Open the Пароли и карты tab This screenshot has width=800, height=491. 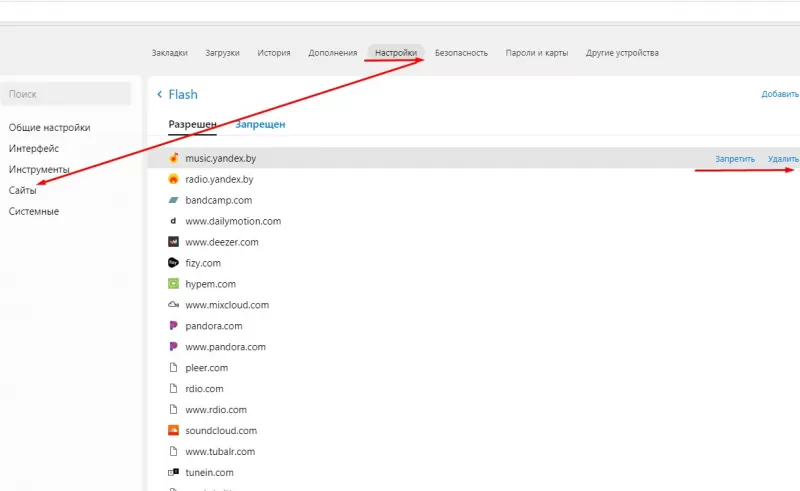[x=537, y=53]
